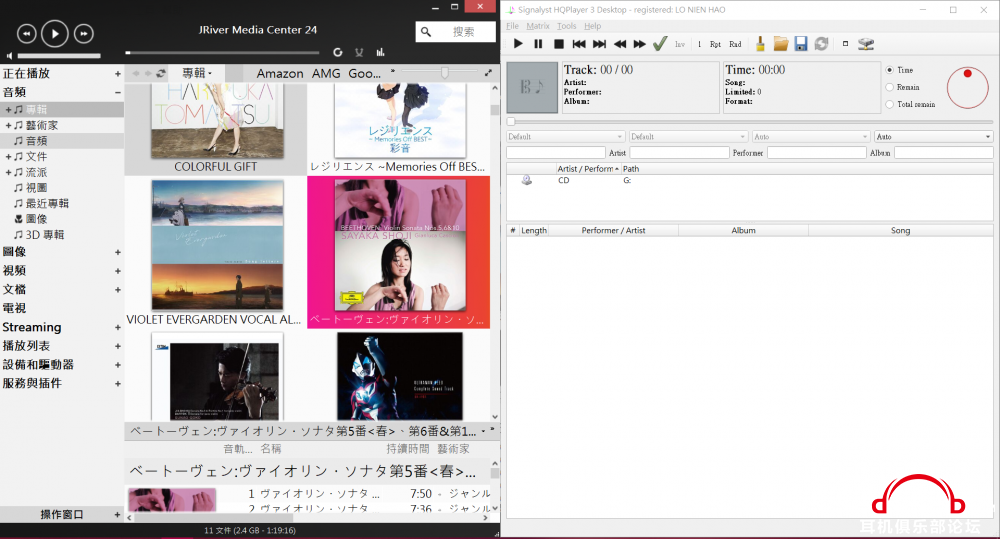The width and height of the screenshot is (1000, 539).
Task: Open the HQPlayer File menu
Action: click(513, 26)
